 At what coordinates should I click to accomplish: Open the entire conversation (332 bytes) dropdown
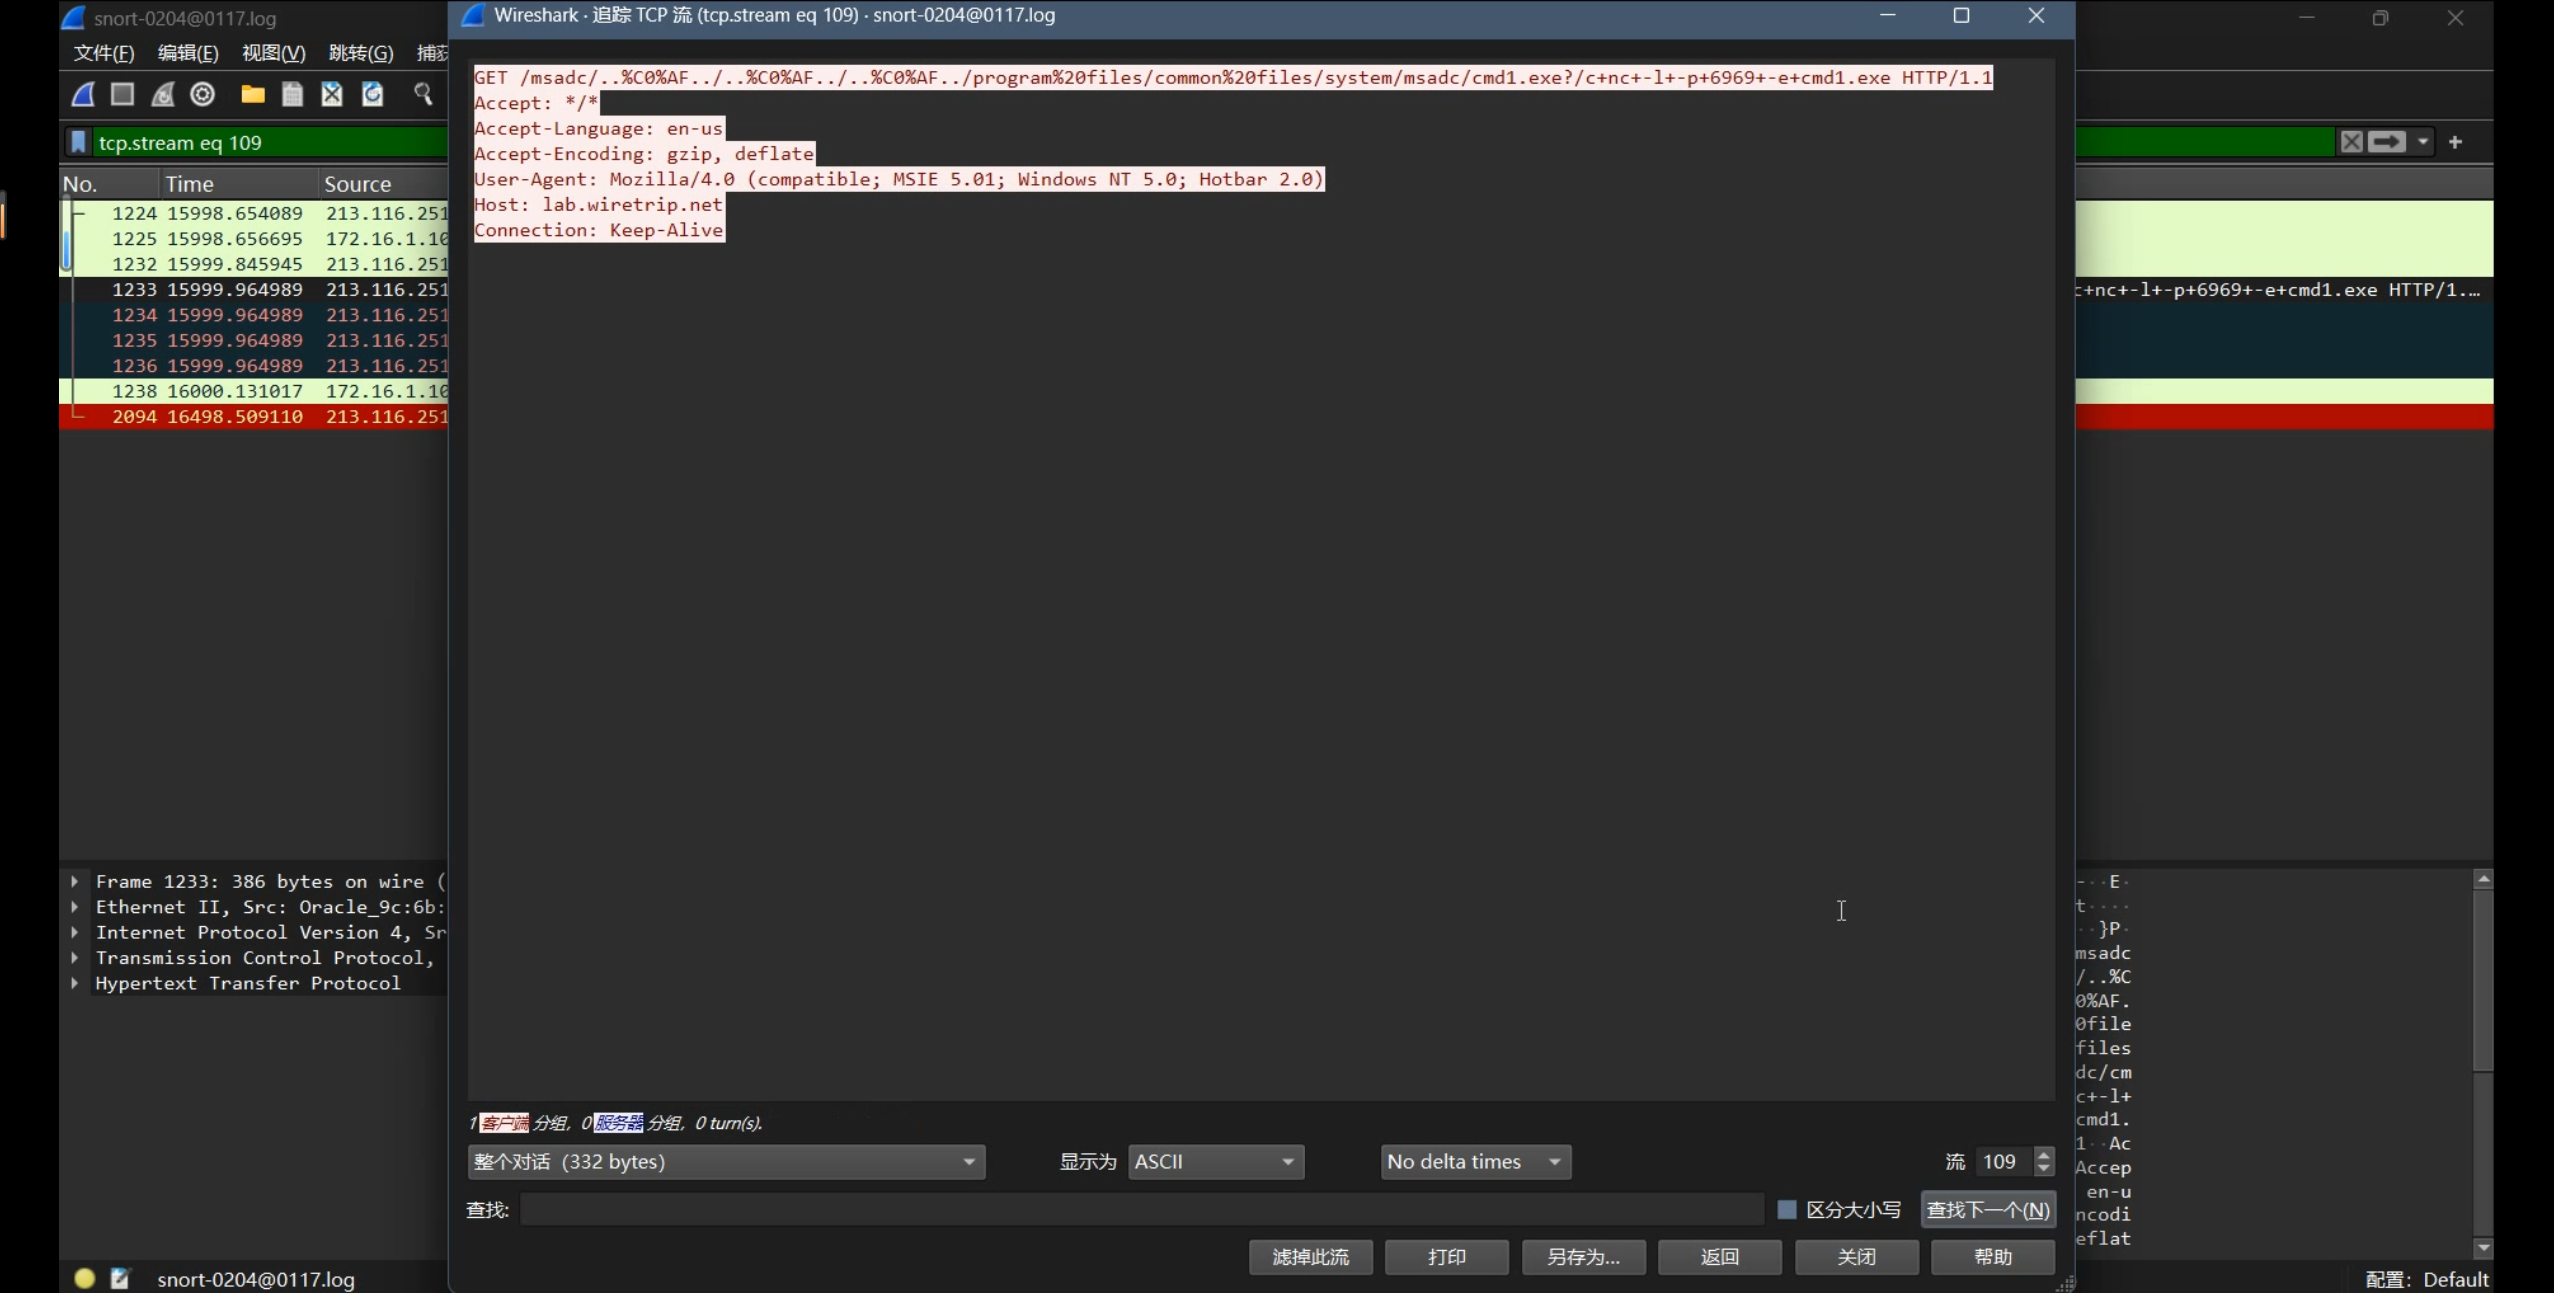click(x=726, y=1162)
